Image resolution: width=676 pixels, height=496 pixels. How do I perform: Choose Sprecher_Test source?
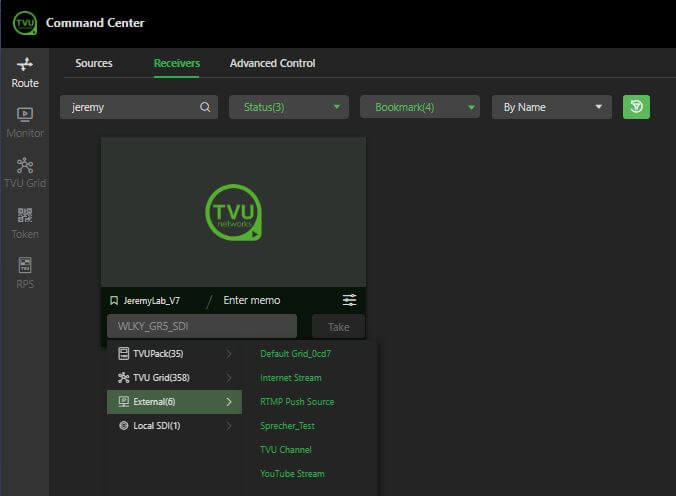[x=287, y=426]
